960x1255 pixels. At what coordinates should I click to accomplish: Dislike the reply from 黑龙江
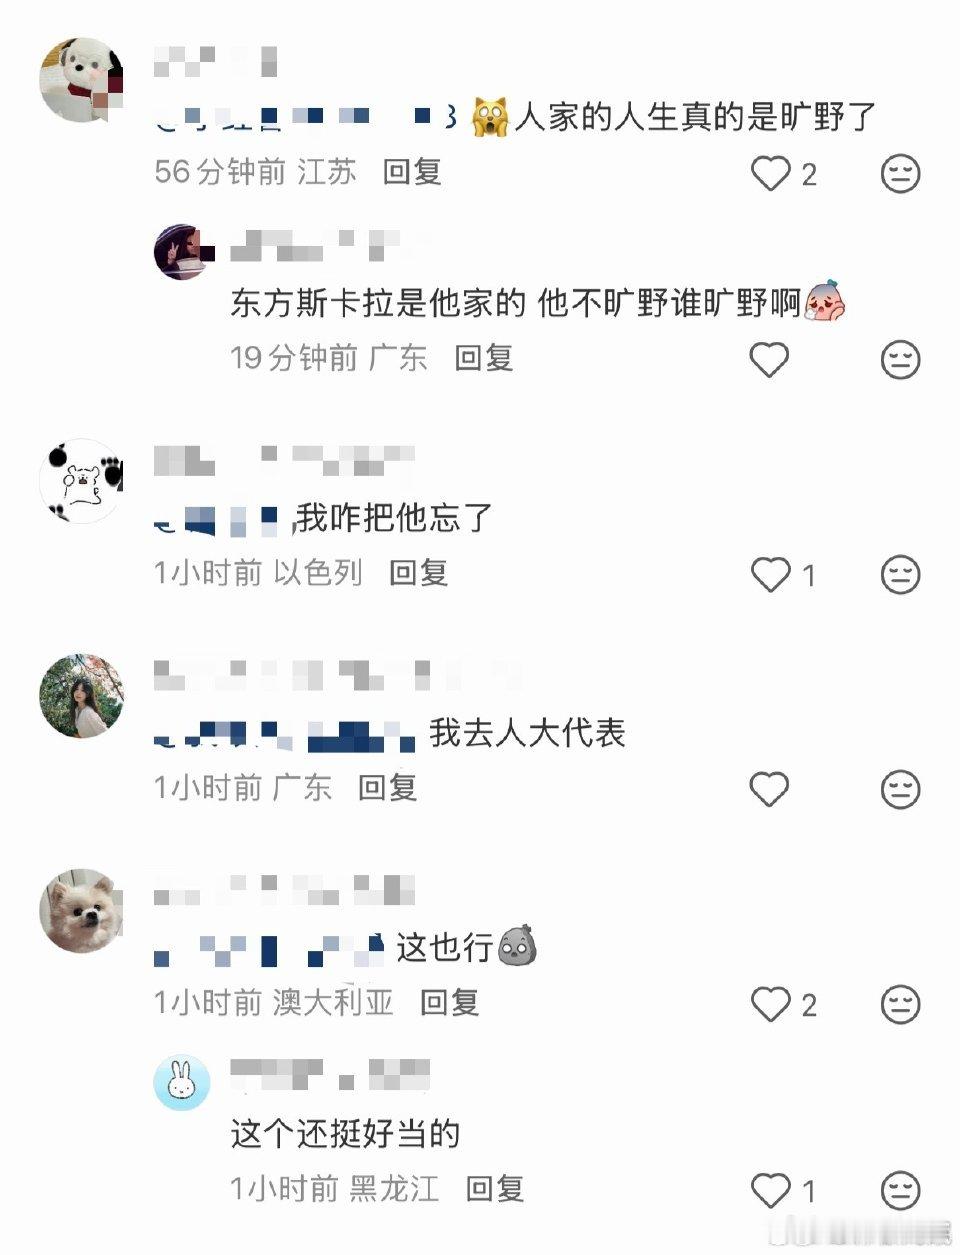900,1190
